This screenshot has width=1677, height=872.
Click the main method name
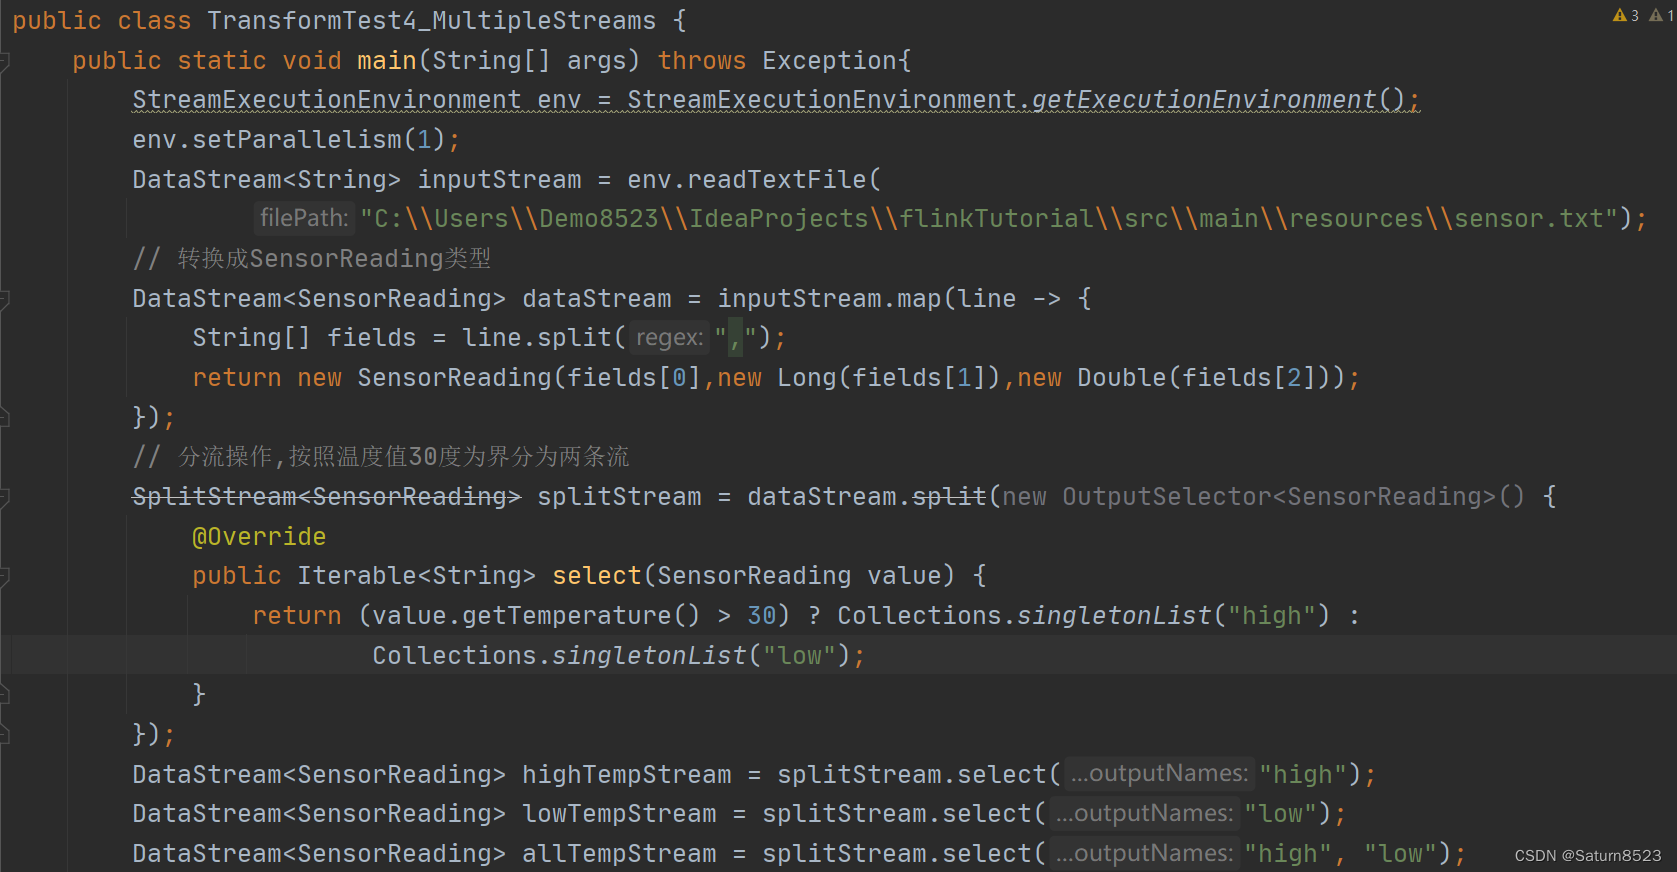pyautogui.click(x=387, y=61)
